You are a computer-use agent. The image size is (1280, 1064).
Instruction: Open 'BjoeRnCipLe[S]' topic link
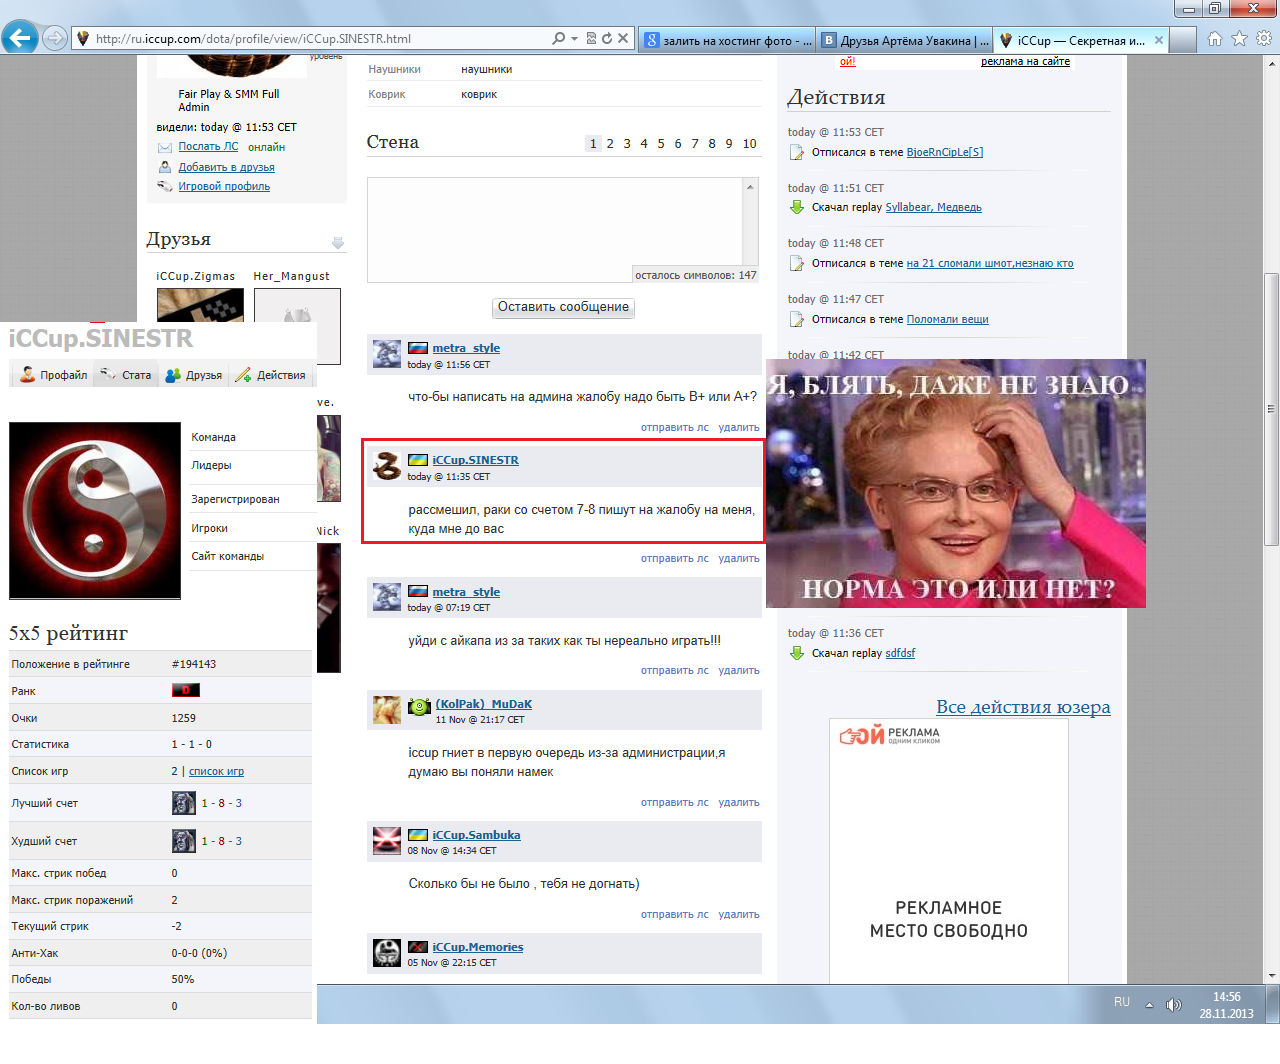(x=945, y=152)
